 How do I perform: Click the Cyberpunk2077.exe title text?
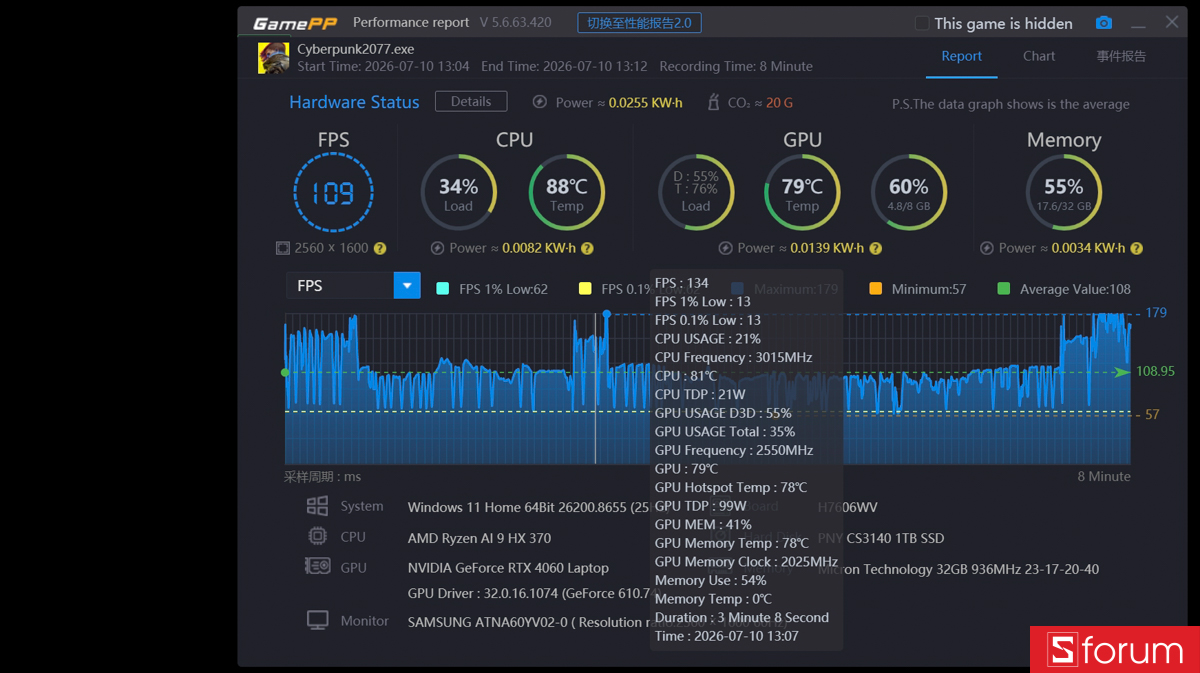[356, 49]
